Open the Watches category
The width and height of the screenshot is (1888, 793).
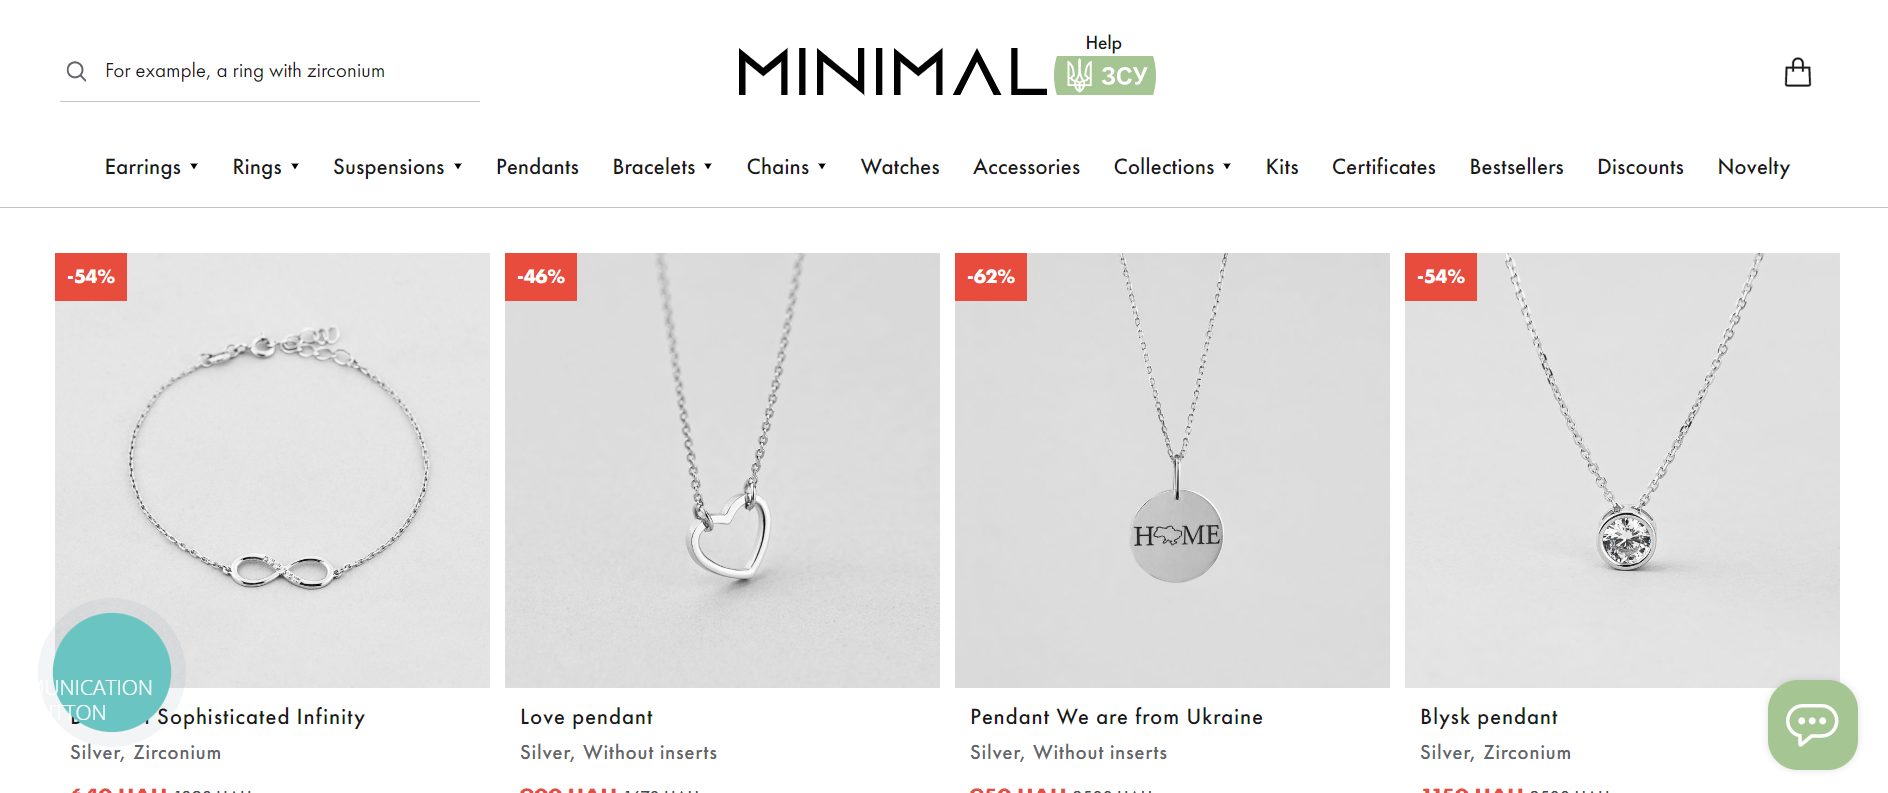(x=900, y=167)
